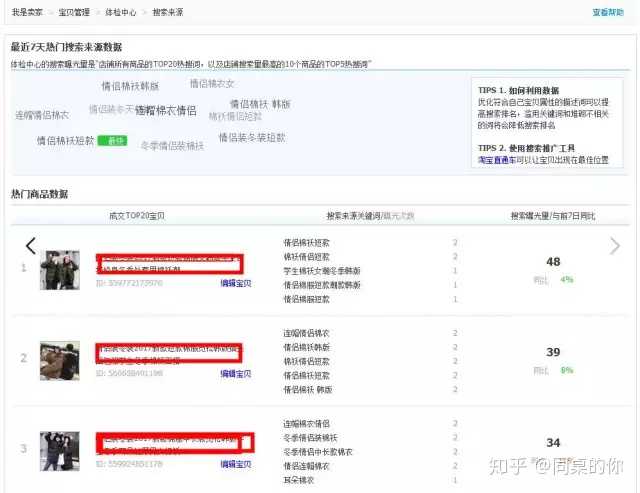Click 编辑宝贝 for the second product
Screen dimensions: 640x493
pyautogui.click(x=236, y=374)
